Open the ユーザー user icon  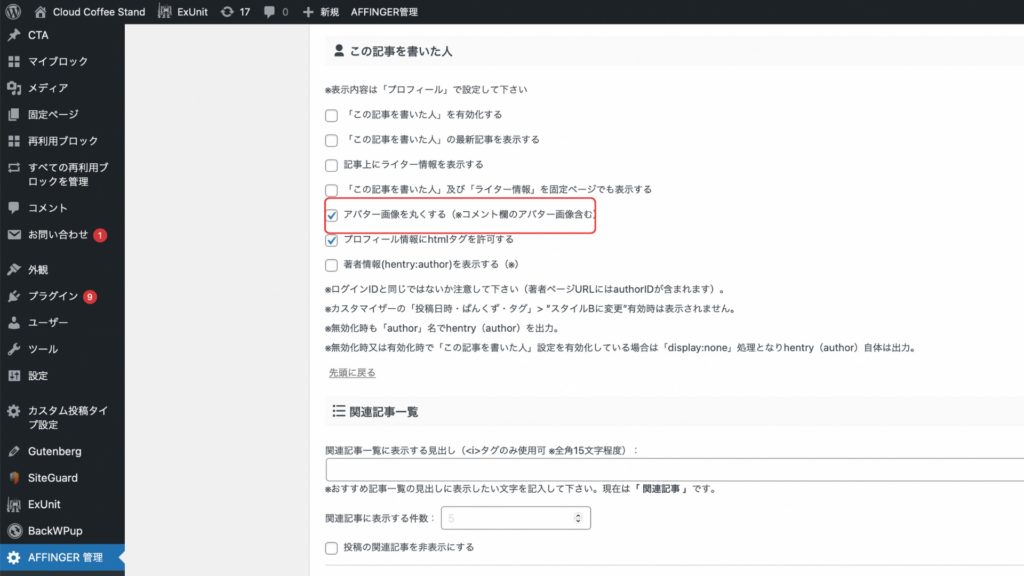(14, 323)
